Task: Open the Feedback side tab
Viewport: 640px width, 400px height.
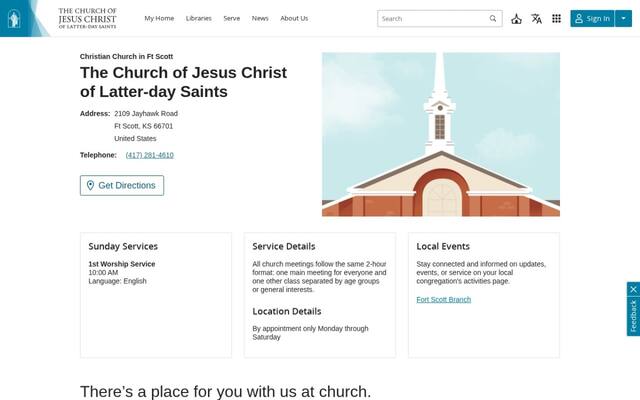Action: pyautogui.click(x=633, y=316)
